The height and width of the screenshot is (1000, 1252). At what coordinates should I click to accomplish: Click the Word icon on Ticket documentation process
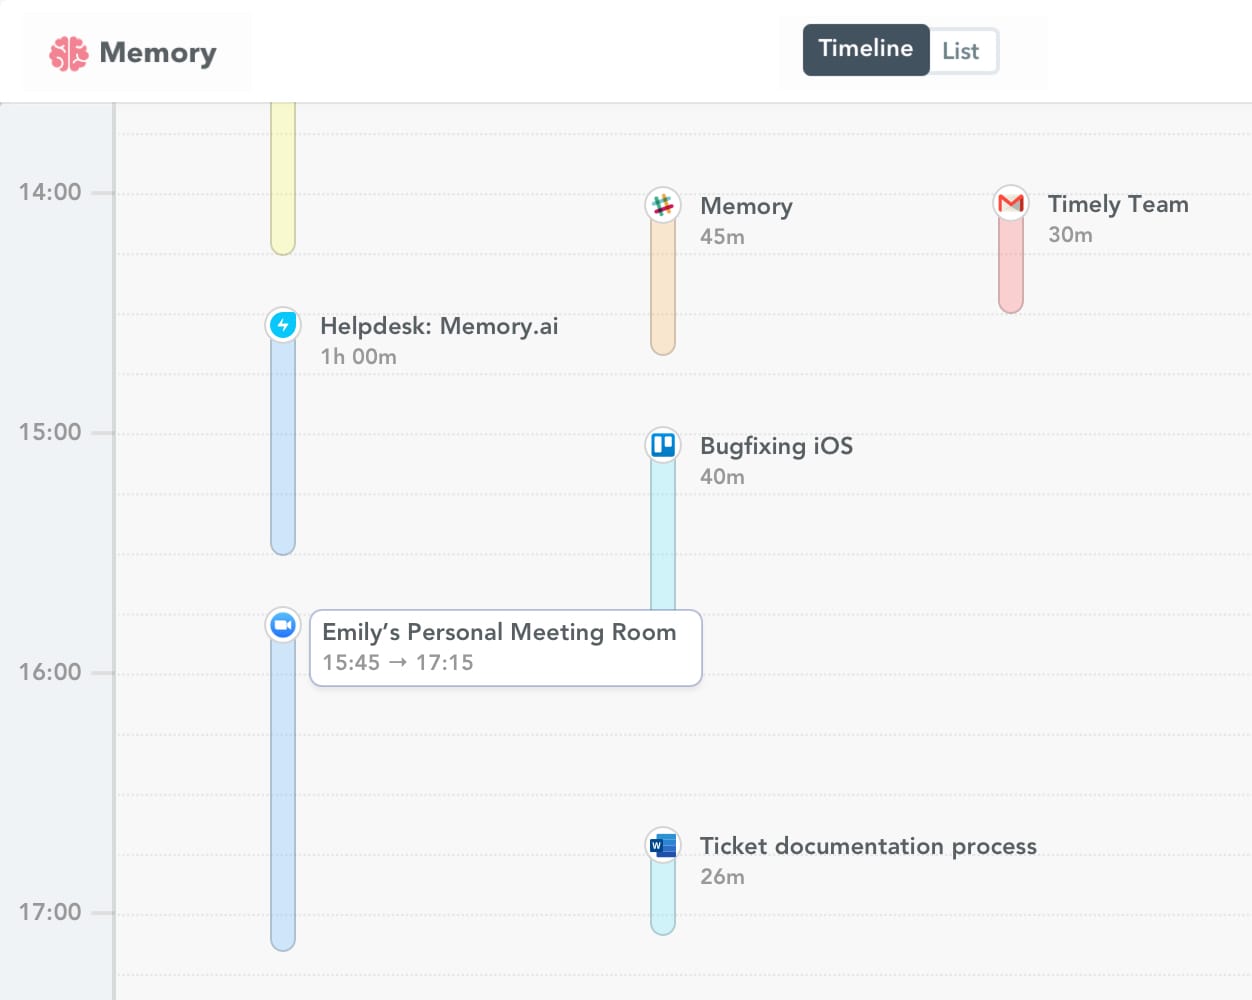(x=662, y=844)
